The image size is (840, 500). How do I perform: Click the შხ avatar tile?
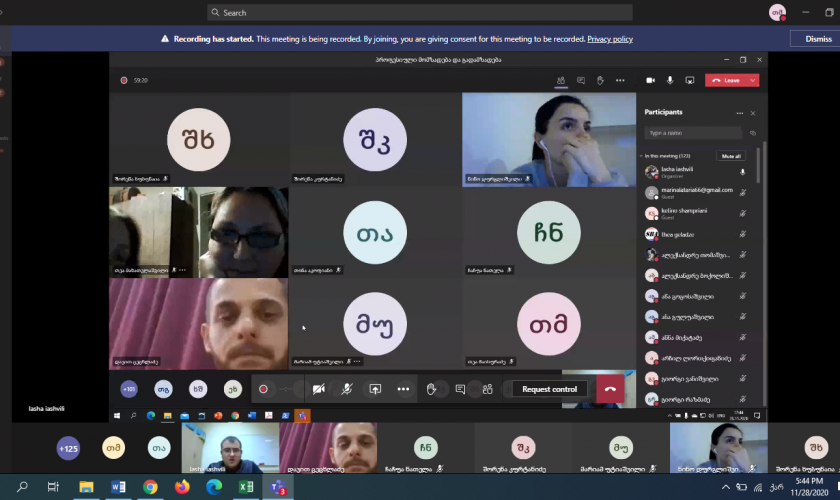point(199,140)
